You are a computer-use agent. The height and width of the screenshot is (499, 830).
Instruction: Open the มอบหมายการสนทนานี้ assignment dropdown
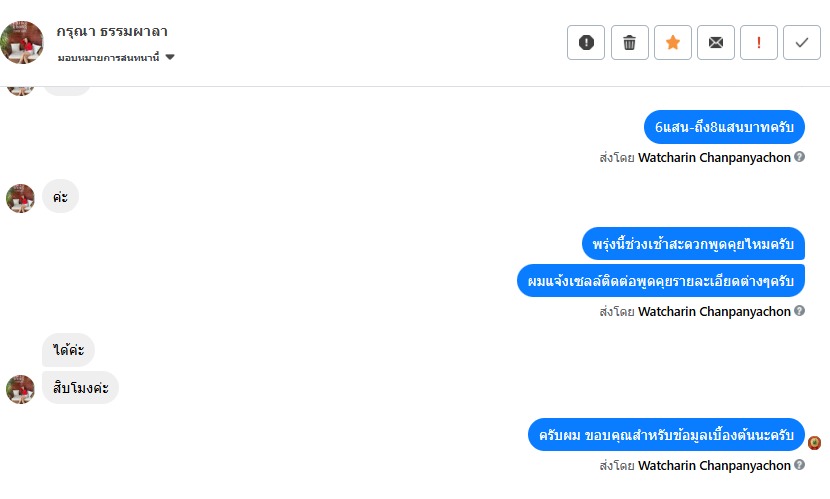pyautogui.click(x=116, y=57)
